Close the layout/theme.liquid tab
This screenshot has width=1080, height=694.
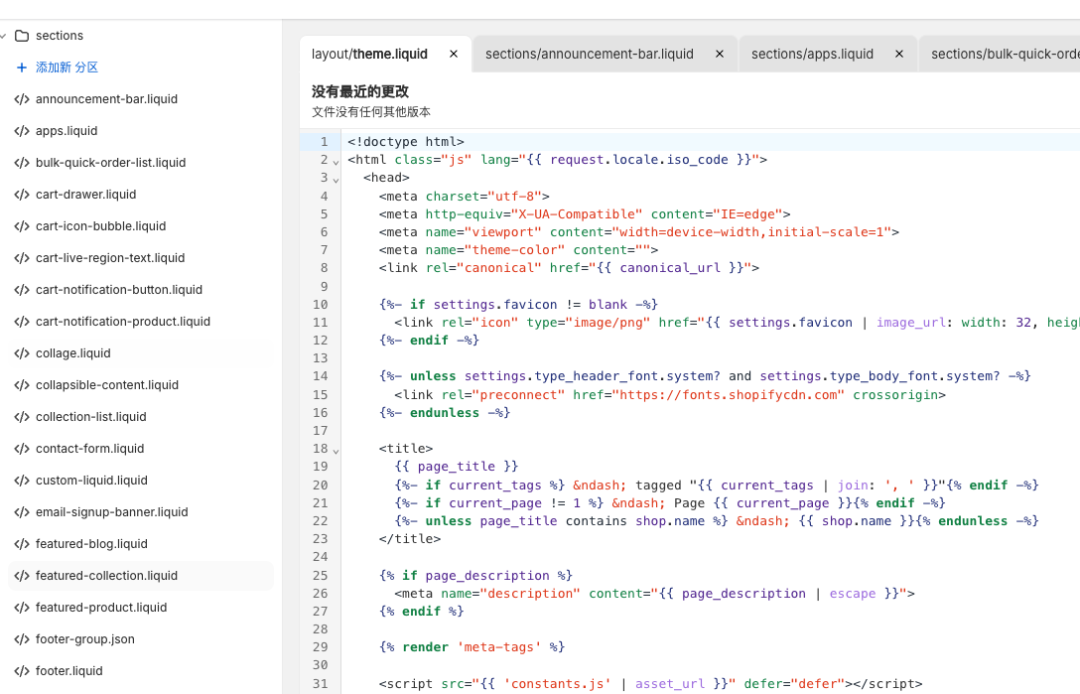point(453,54)
